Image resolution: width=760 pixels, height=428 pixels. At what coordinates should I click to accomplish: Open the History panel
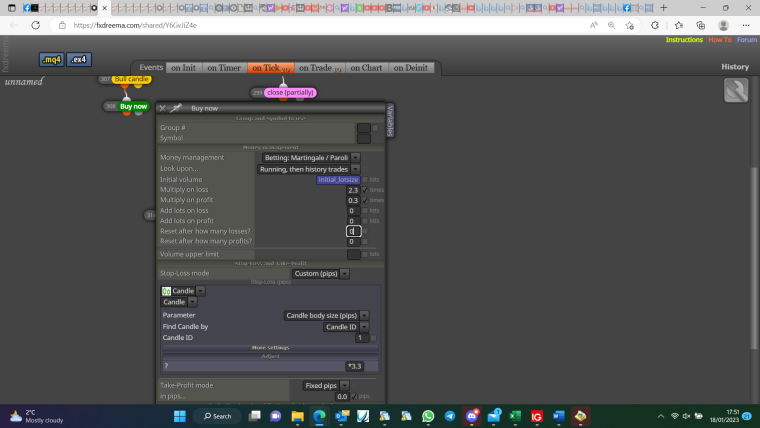point(735,67)
